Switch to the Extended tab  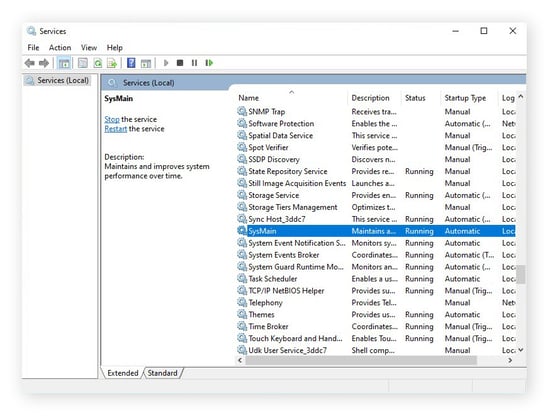tap(123, 373)
